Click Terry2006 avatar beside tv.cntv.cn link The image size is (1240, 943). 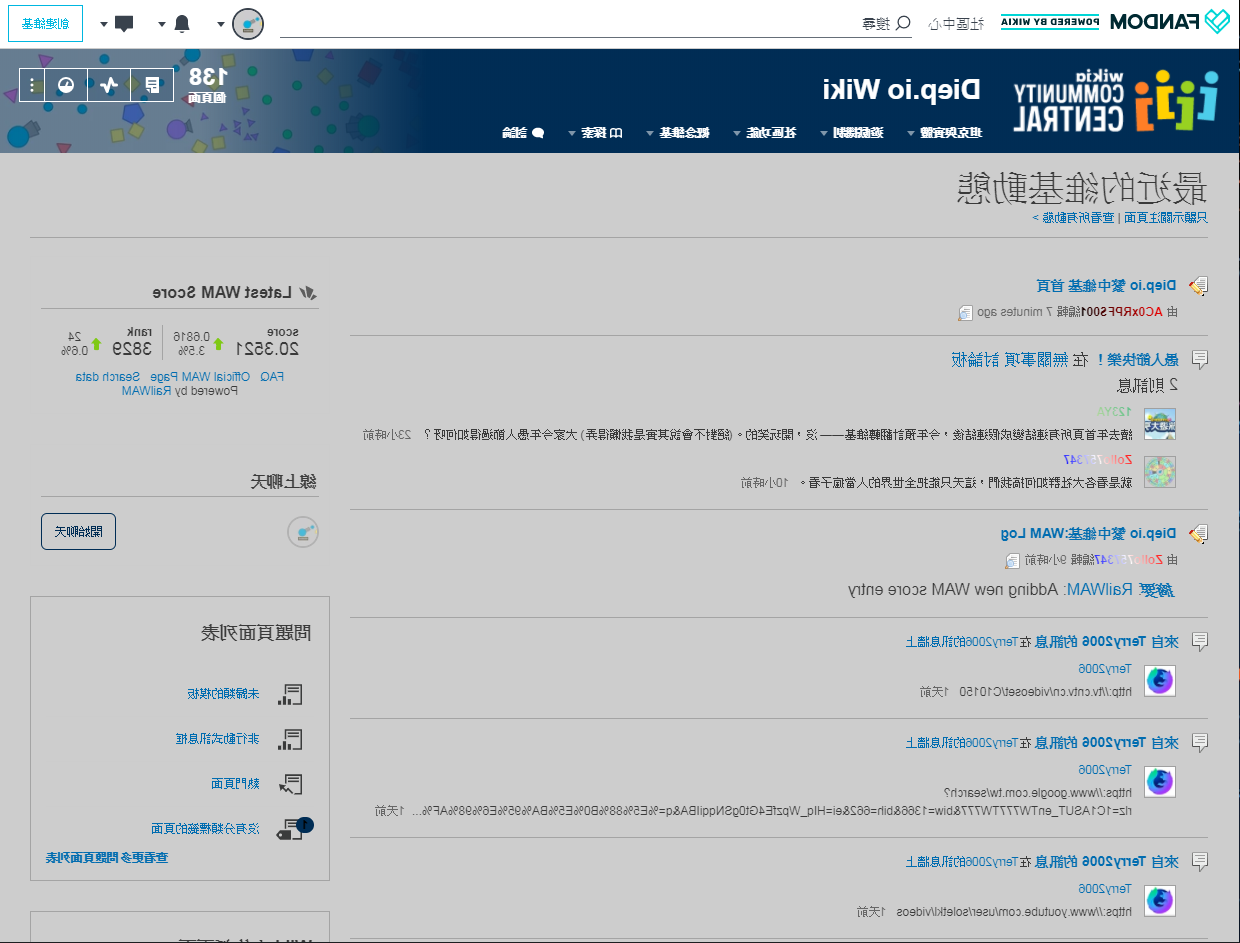pyautogui.click(x=1159, y=680)
